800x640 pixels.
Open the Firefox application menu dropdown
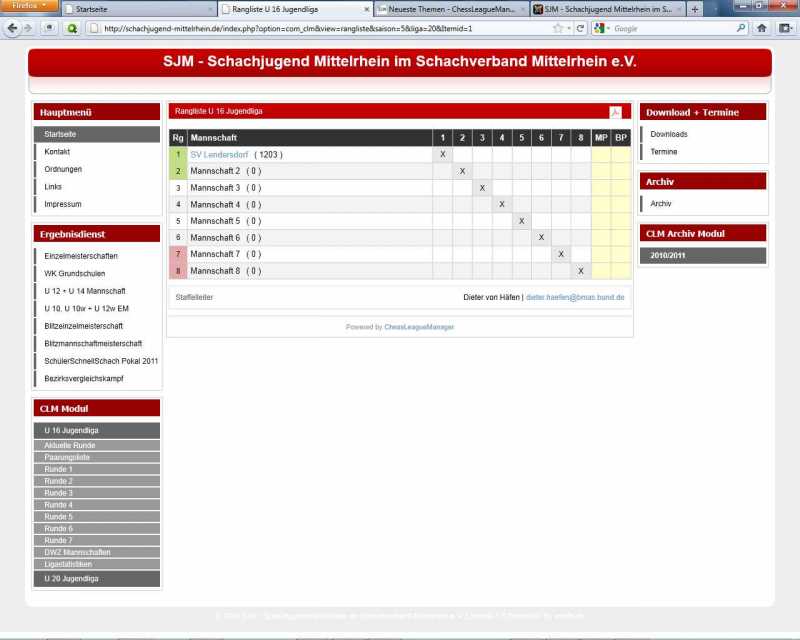[29, 6]
